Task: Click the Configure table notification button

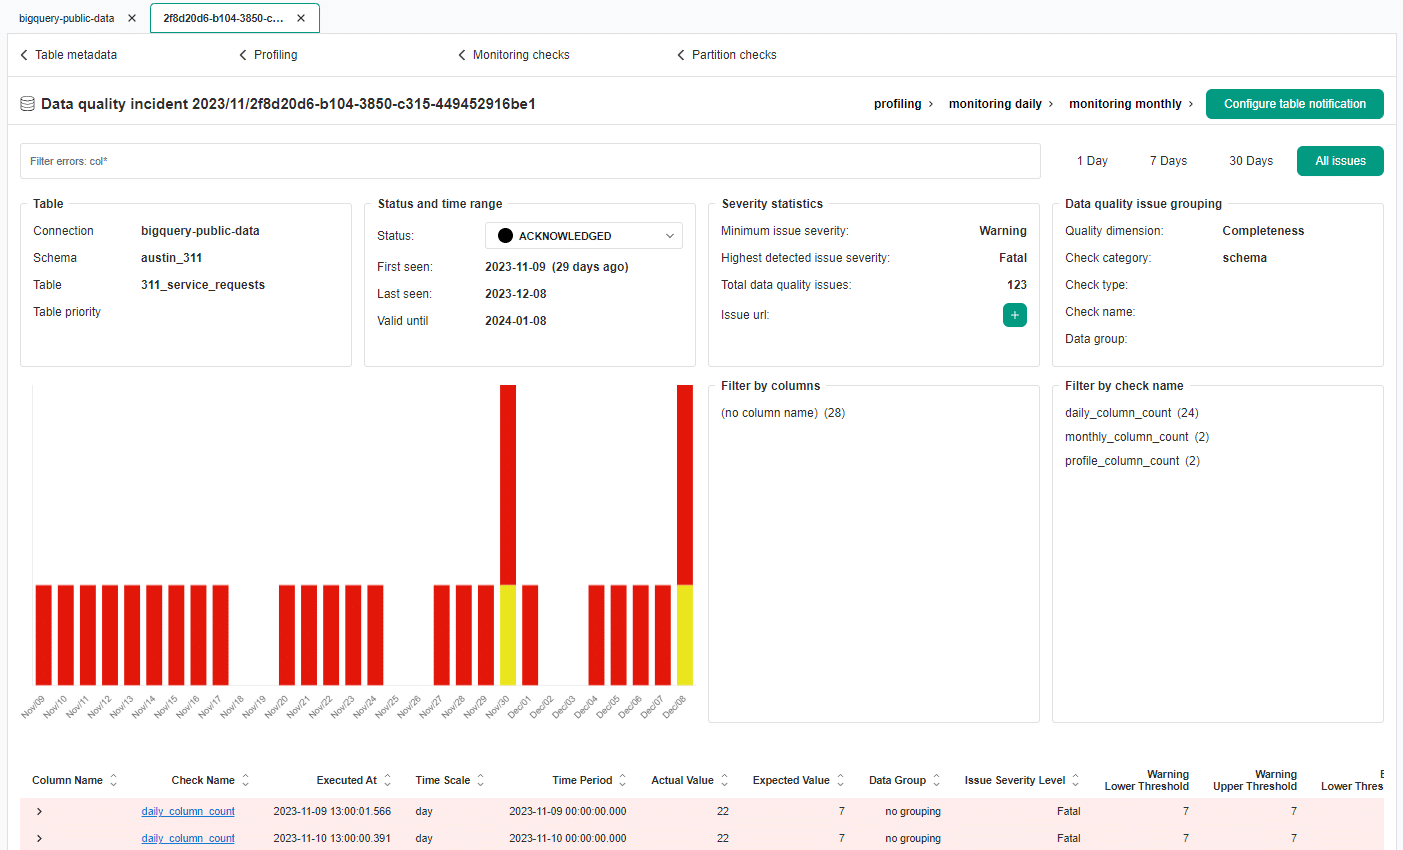Action: click(x=1294, y=103)
